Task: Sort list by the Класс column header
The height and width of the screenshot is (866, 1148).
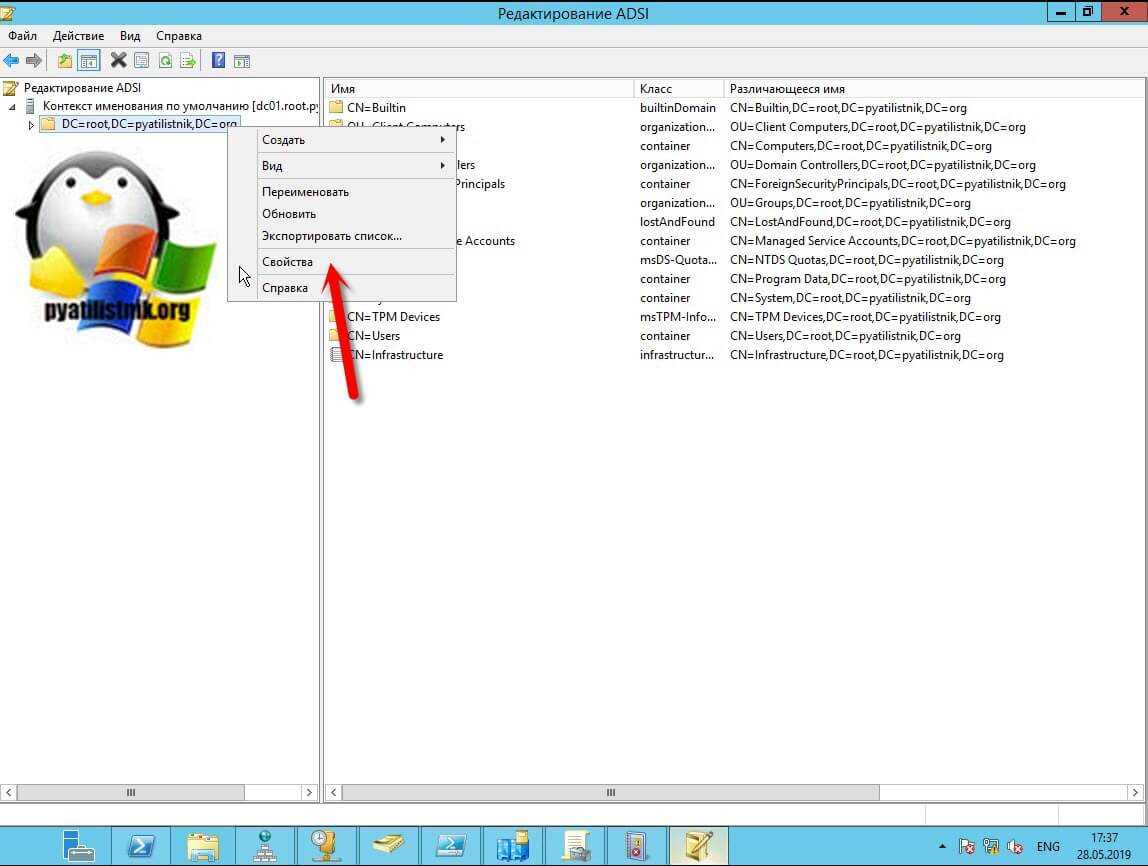Action: [x=656, y=89]
